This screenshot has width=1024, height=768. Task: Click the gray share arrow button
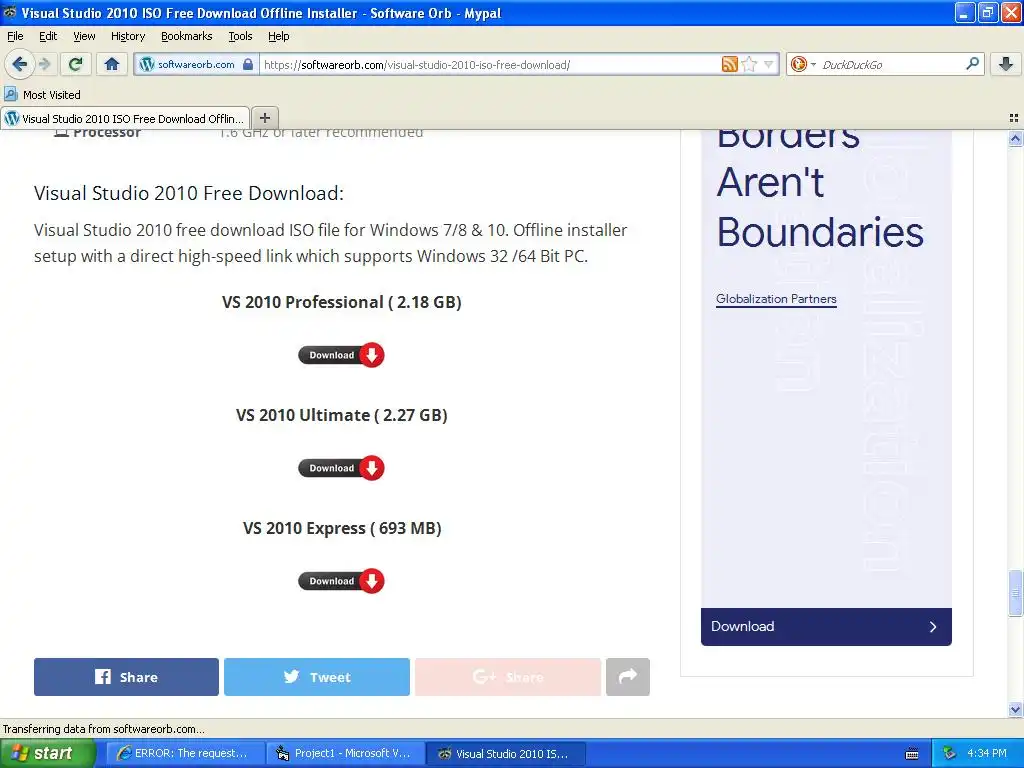click(x=628, y=677)
